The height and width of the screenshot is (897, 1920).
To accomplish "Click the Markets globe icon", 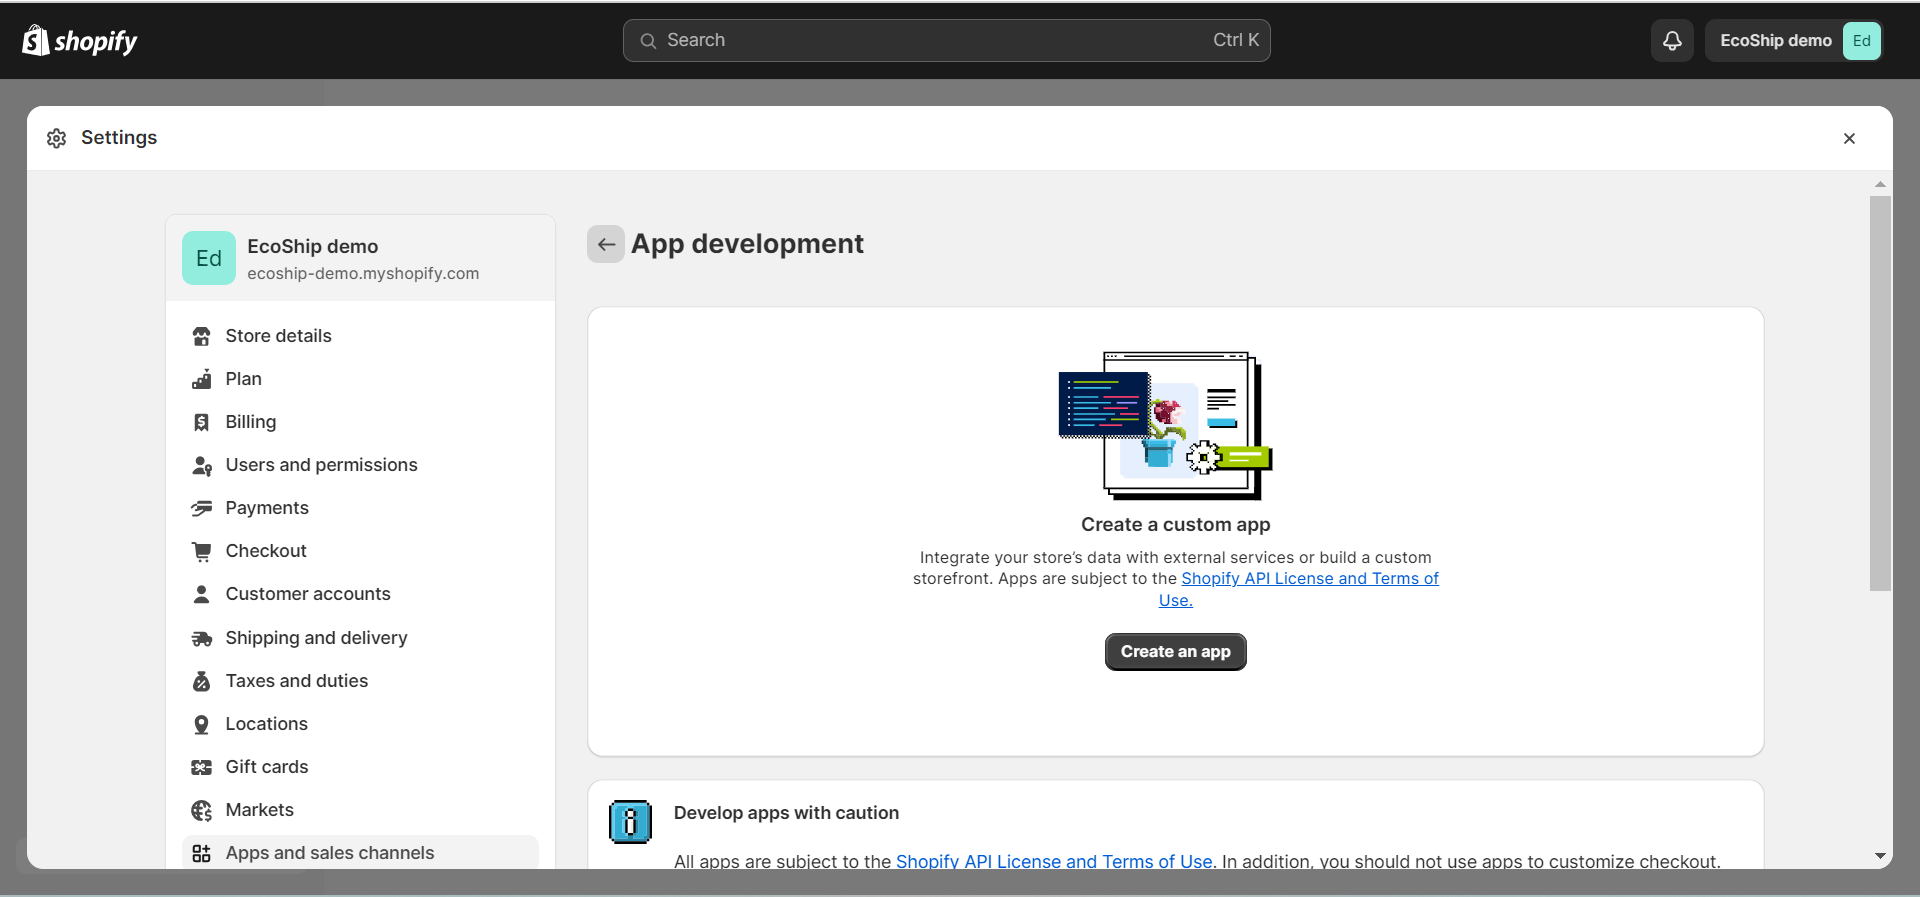I will click(x=201, y=810).
